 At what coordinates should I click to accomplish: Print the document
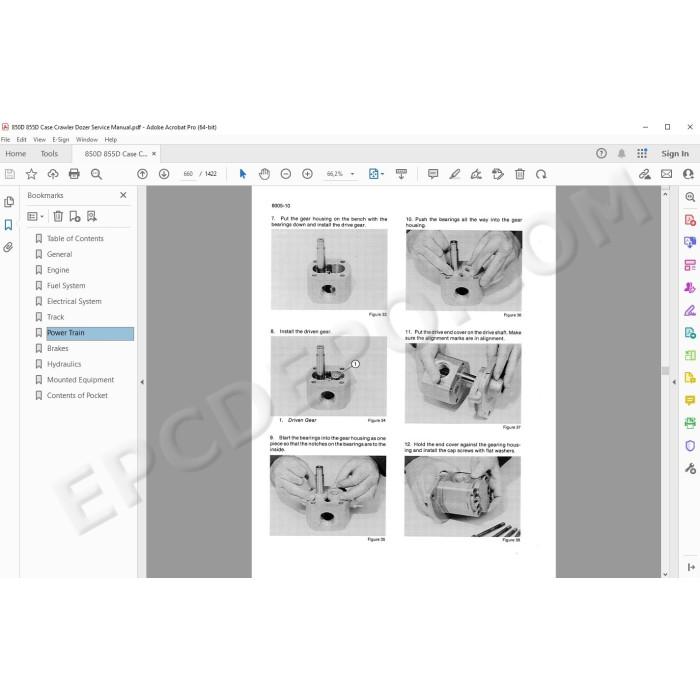pyautogui.click(x=74, y=174)
